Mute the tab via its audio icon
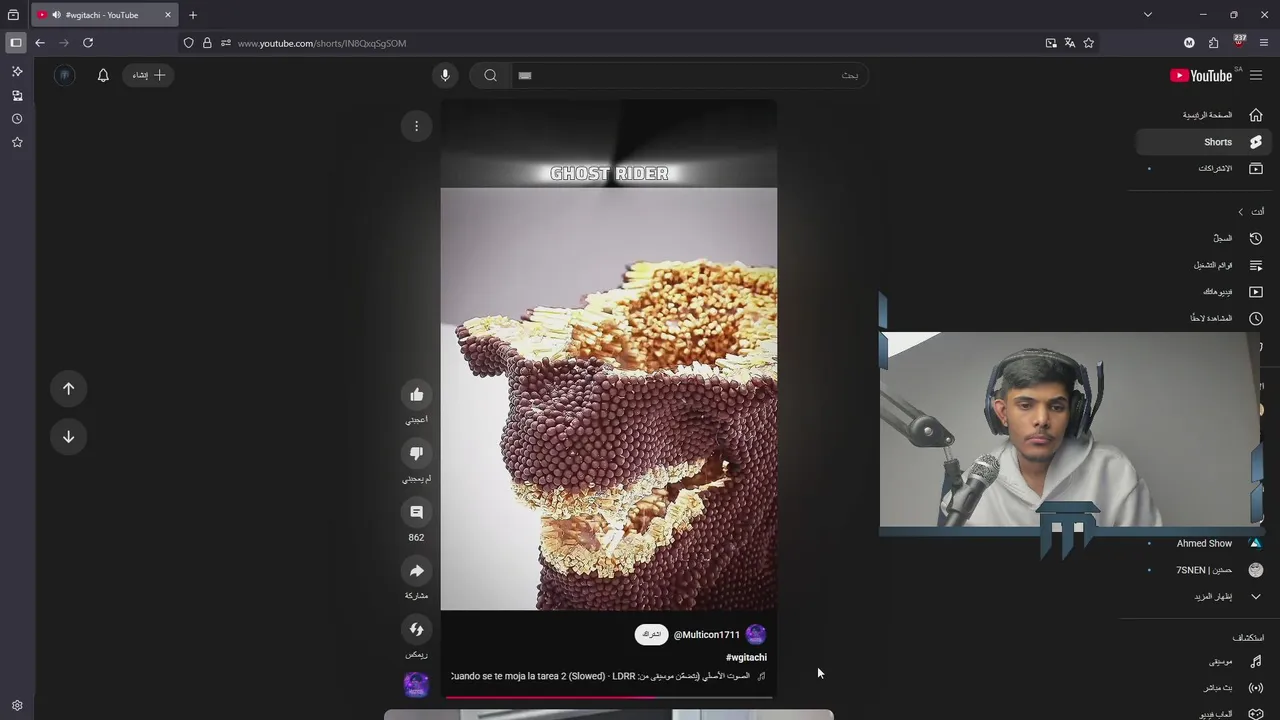This screenshot has height=720, width=1280. (56, 15)
